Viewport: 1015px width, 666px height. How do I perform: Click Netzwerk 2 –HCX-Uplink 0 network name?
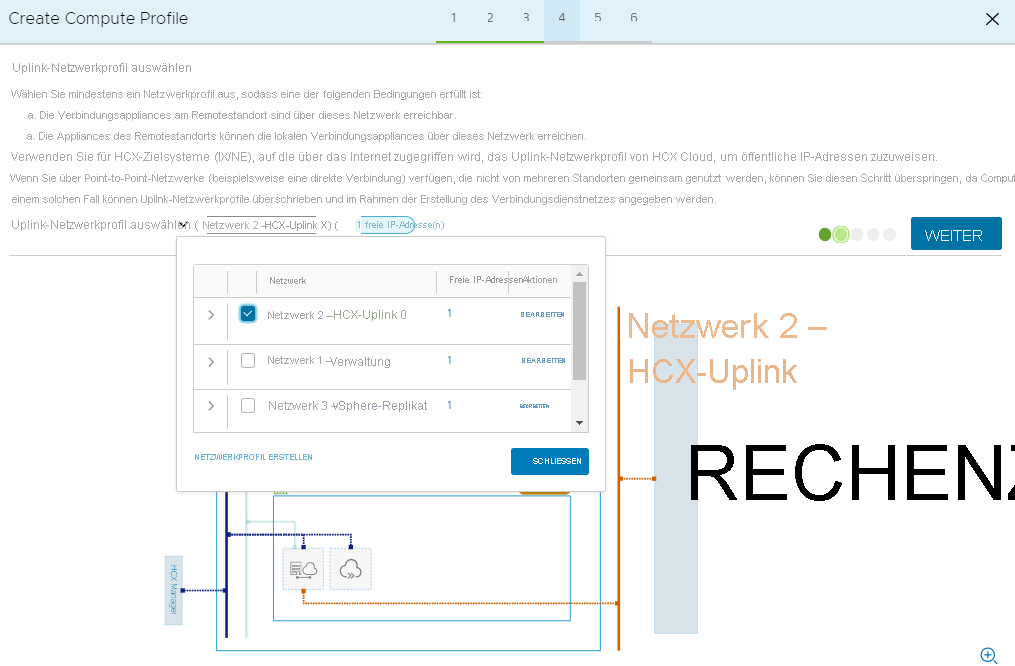pos(337,315)
